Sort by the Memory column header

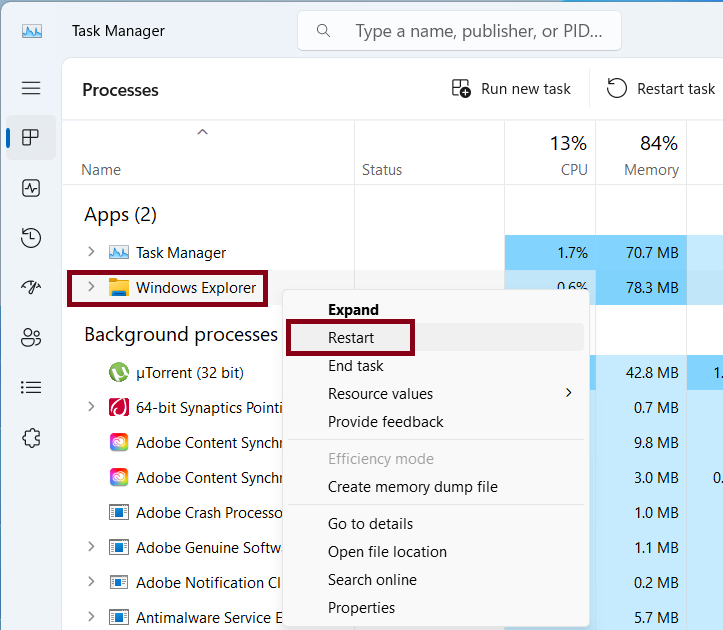[651, 170]
